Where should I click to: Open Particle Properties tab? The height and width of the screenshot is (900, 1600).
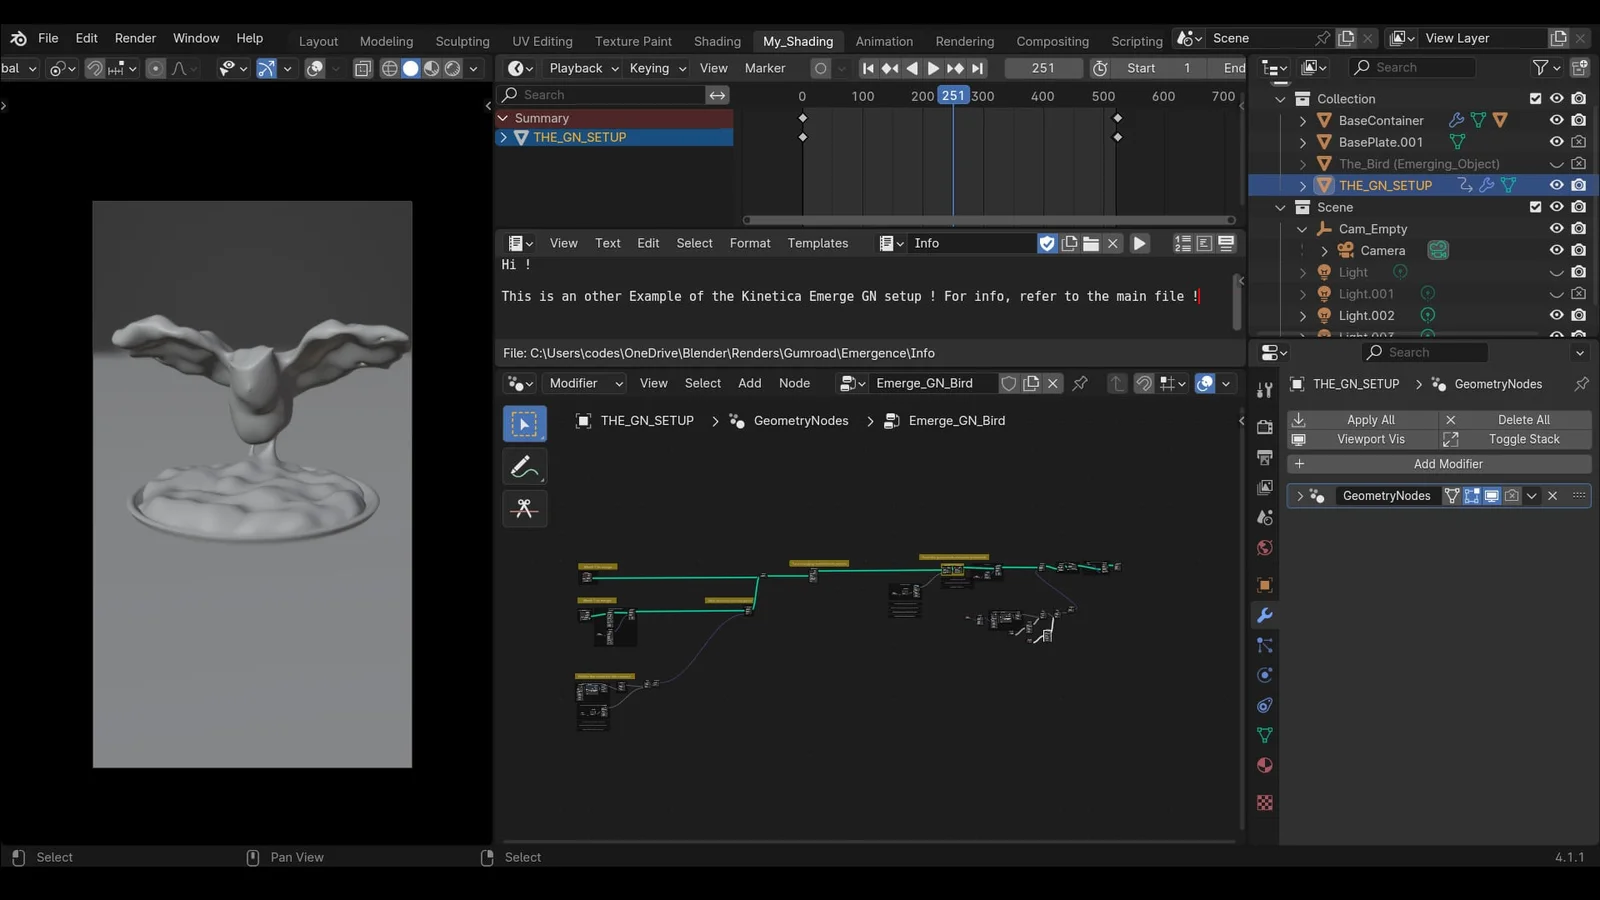1264,645
